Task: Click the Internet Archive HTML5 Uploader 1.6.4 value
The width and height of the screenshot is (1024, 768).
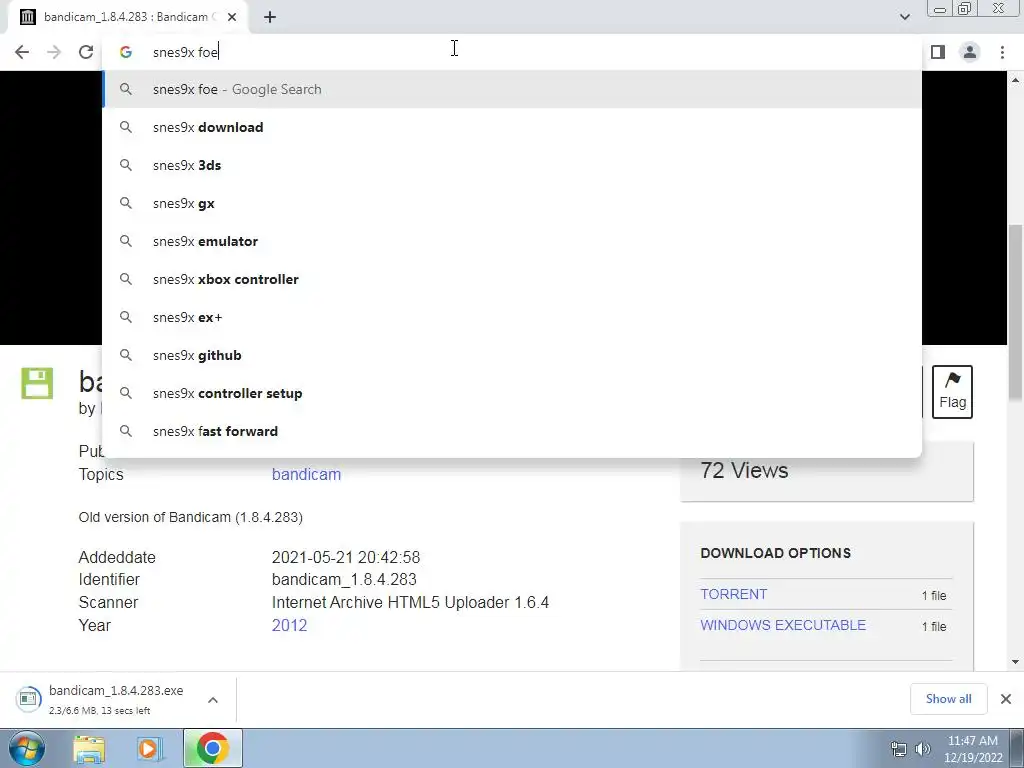Action: (x=410, y=602)
